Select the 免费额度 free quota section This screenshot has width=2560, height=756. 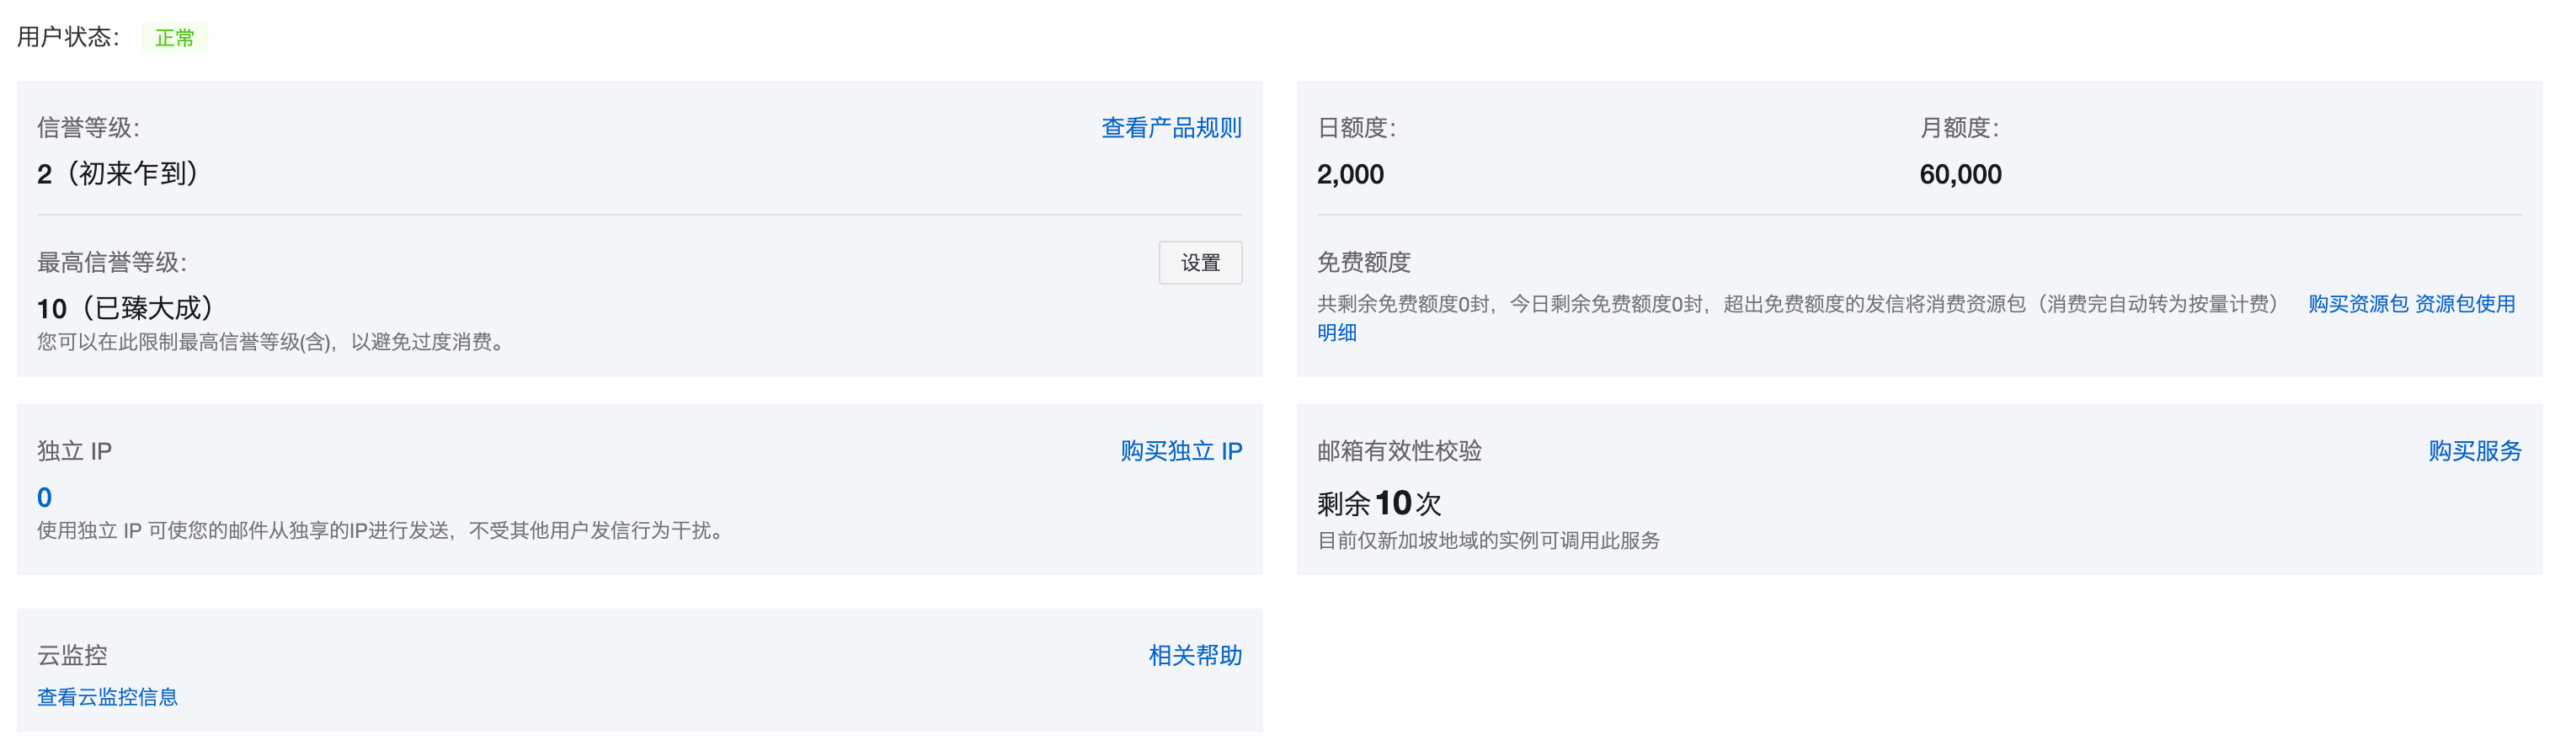(1365, 262)
